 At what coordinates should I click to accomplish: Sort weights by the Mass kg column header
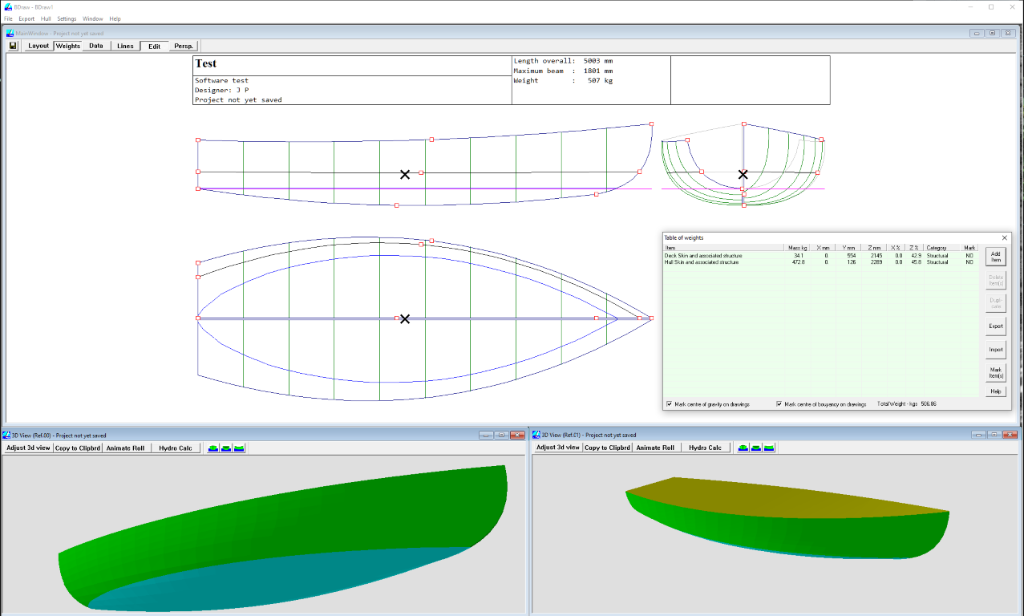797,247
